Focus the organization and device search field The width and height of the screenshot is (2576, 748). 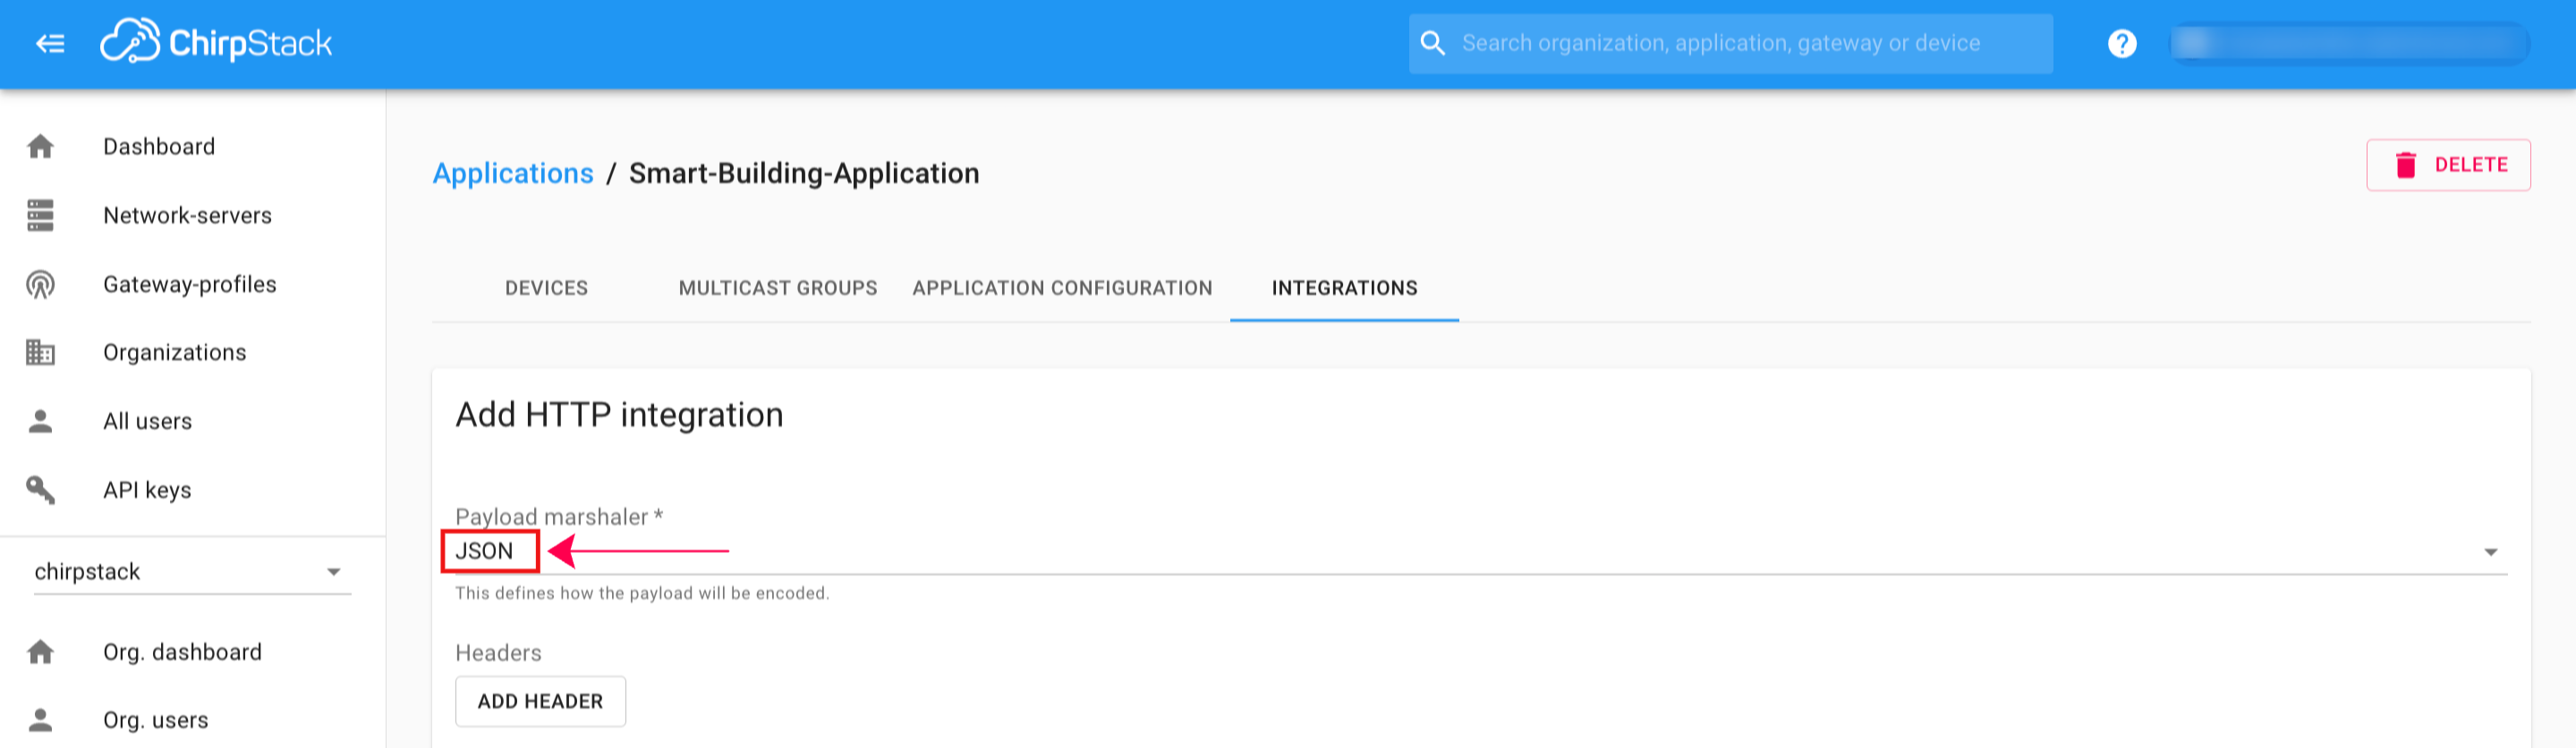[x=1720, y=44]
